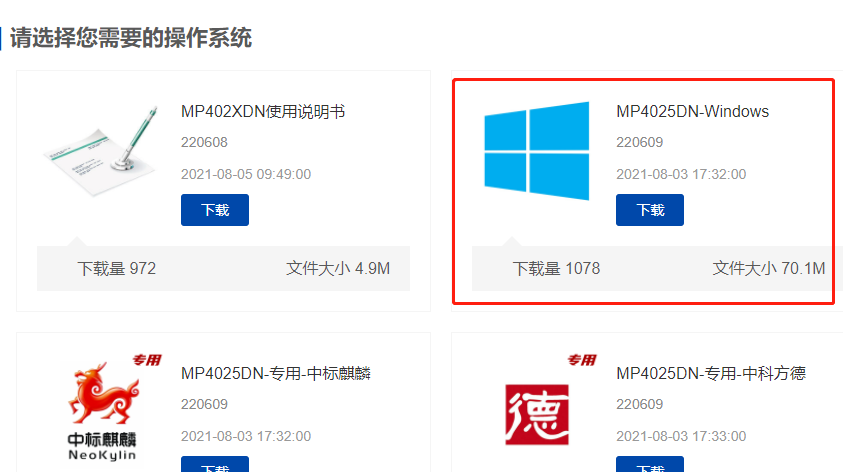The height and width of the screenshot is (472, 843).
Task: Click the heading 请选择您需要的操作系统
Action: (131, 38)
